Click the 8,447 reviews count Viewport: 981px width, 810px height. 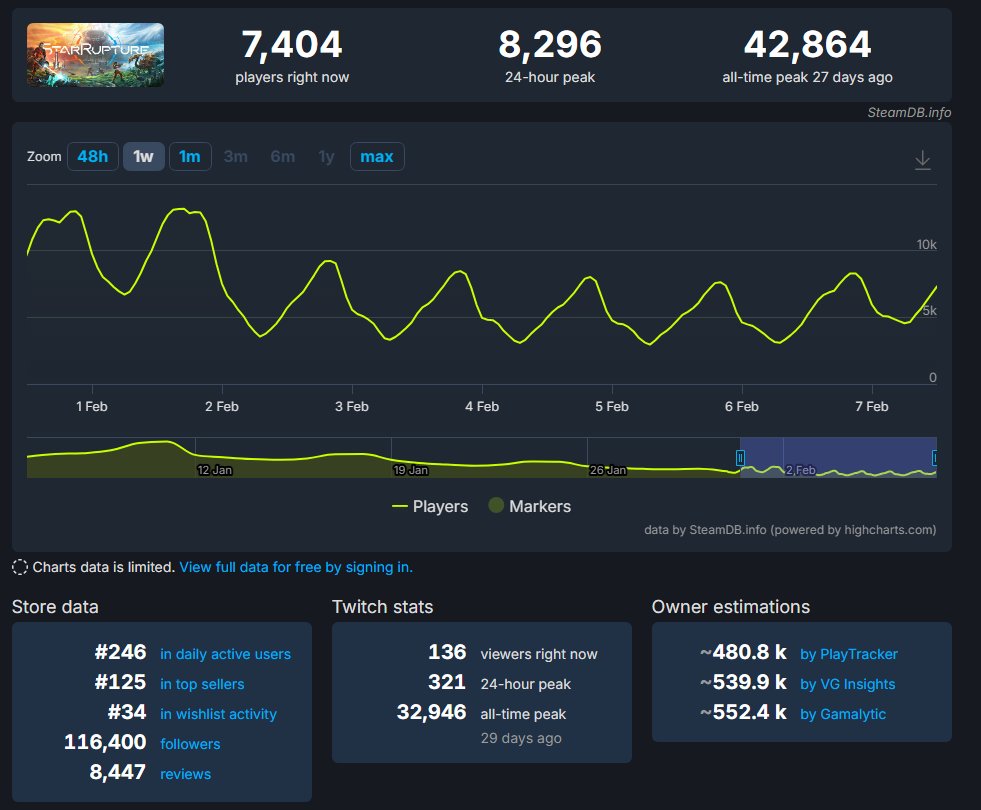coord(118,772)
